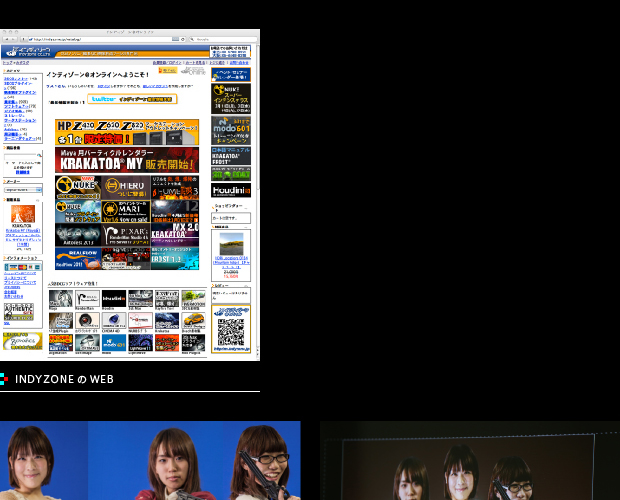The width and height of the screenshot is (620, 500).
Task: Click the MARI product banner
Action: 125,210
